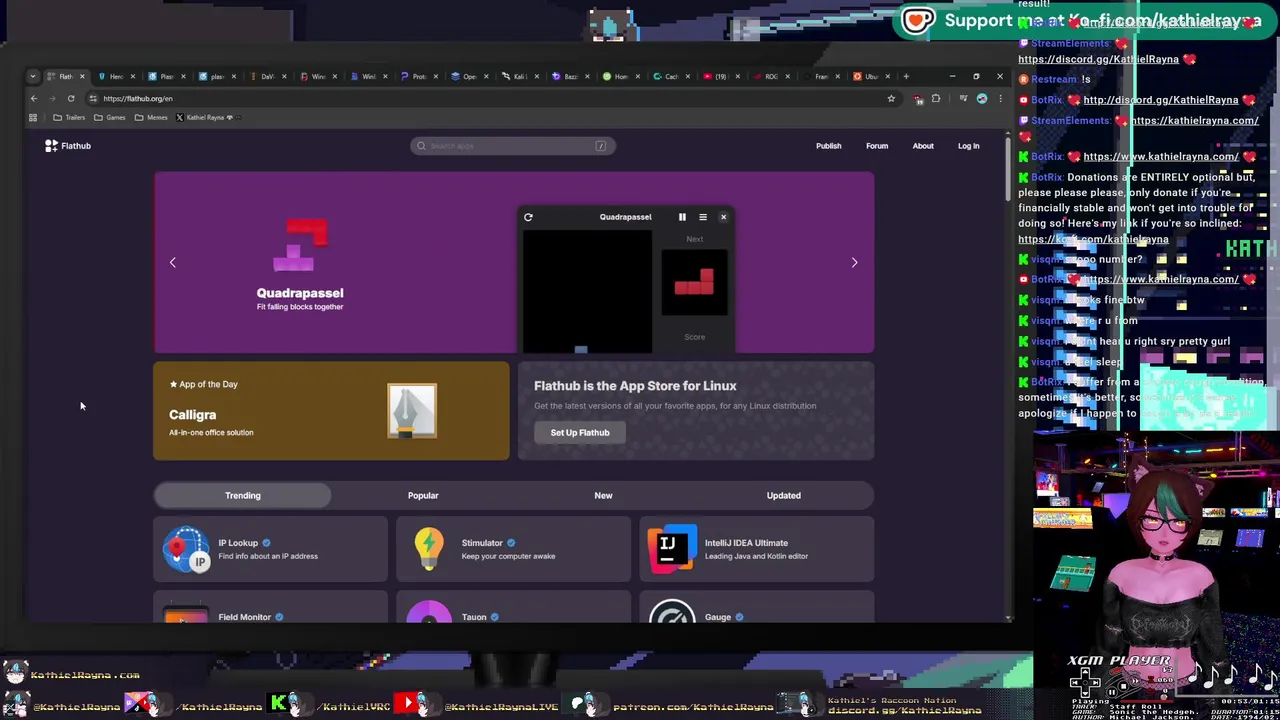Image resolution: width=1280 pixels, height=720 pixels.
Task: Open the About page
Action: 923,146
